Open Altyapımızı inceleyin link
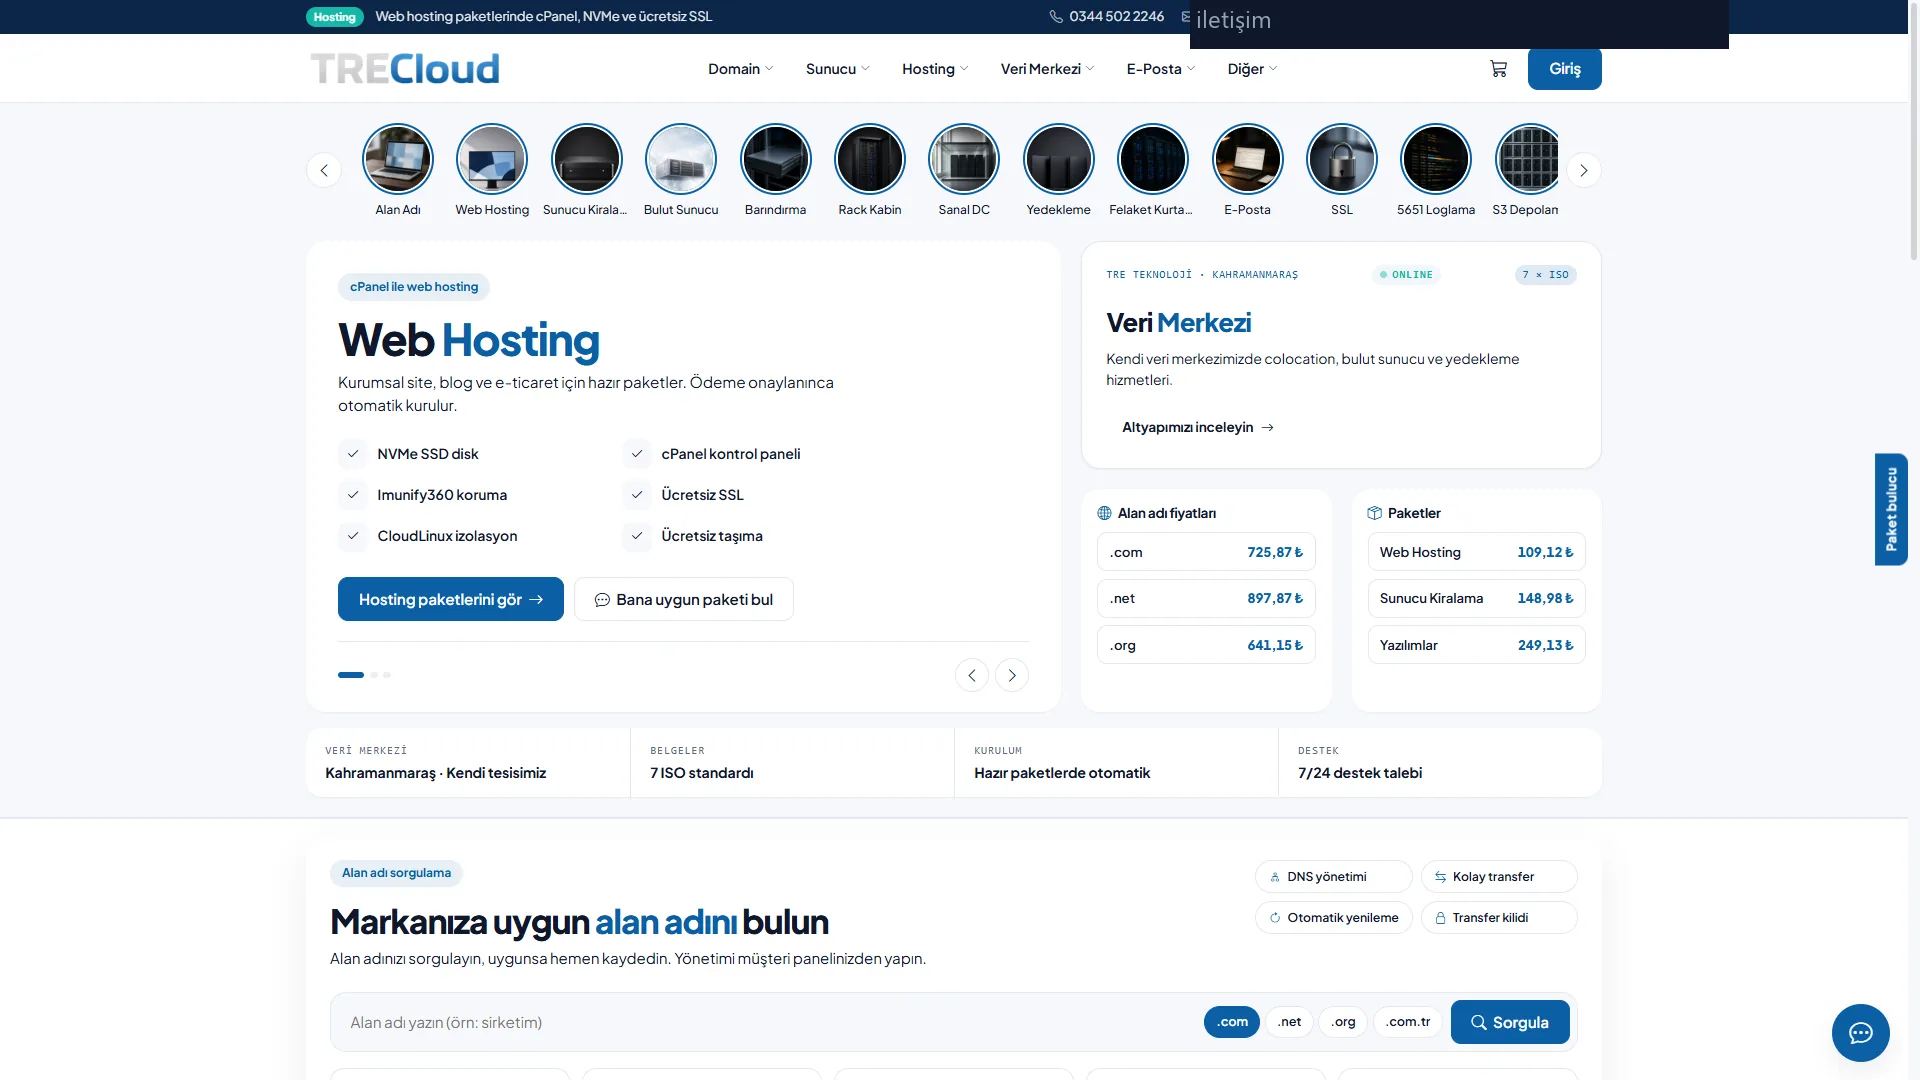This screenshot has width=1920, height=1080. click(1197, 427)
